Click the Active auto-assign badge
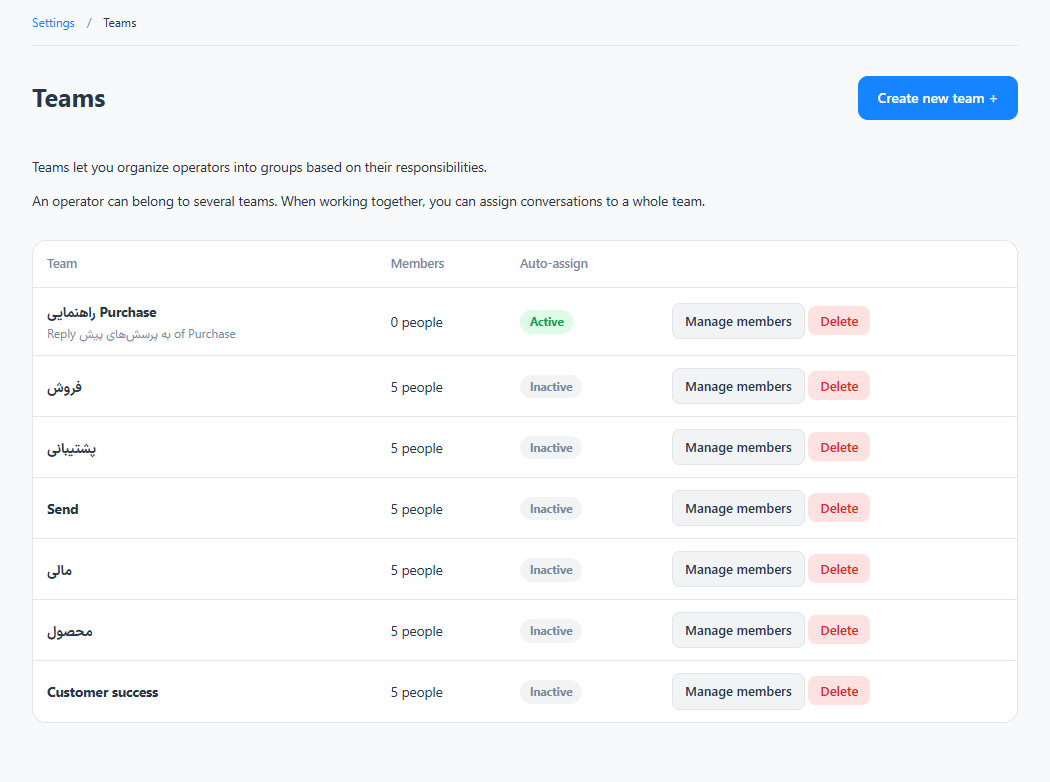The height and width of the screenshot is (782, 1050). tap(546, 322)
